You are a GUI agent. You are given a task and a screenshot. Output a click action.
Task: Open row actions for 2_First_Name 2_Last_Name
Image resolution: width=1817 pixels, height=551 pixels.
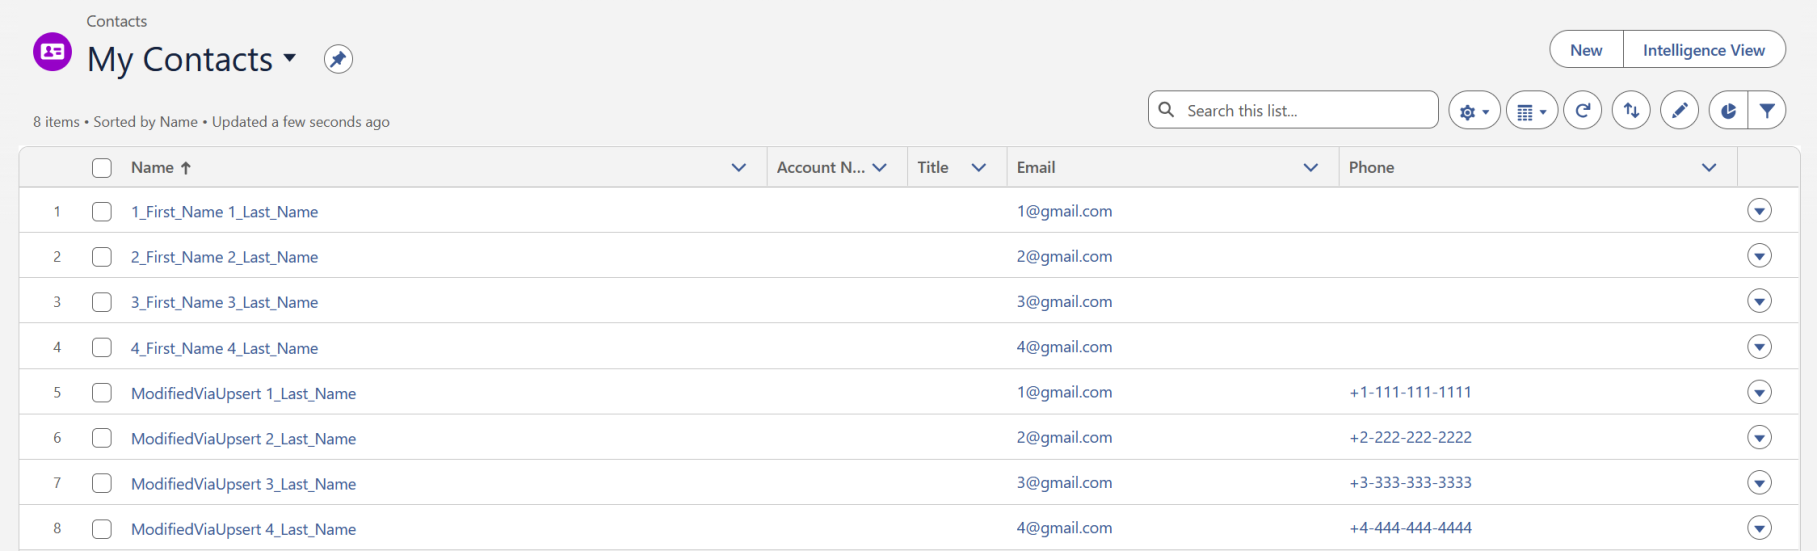click(x=1759, y=256)
